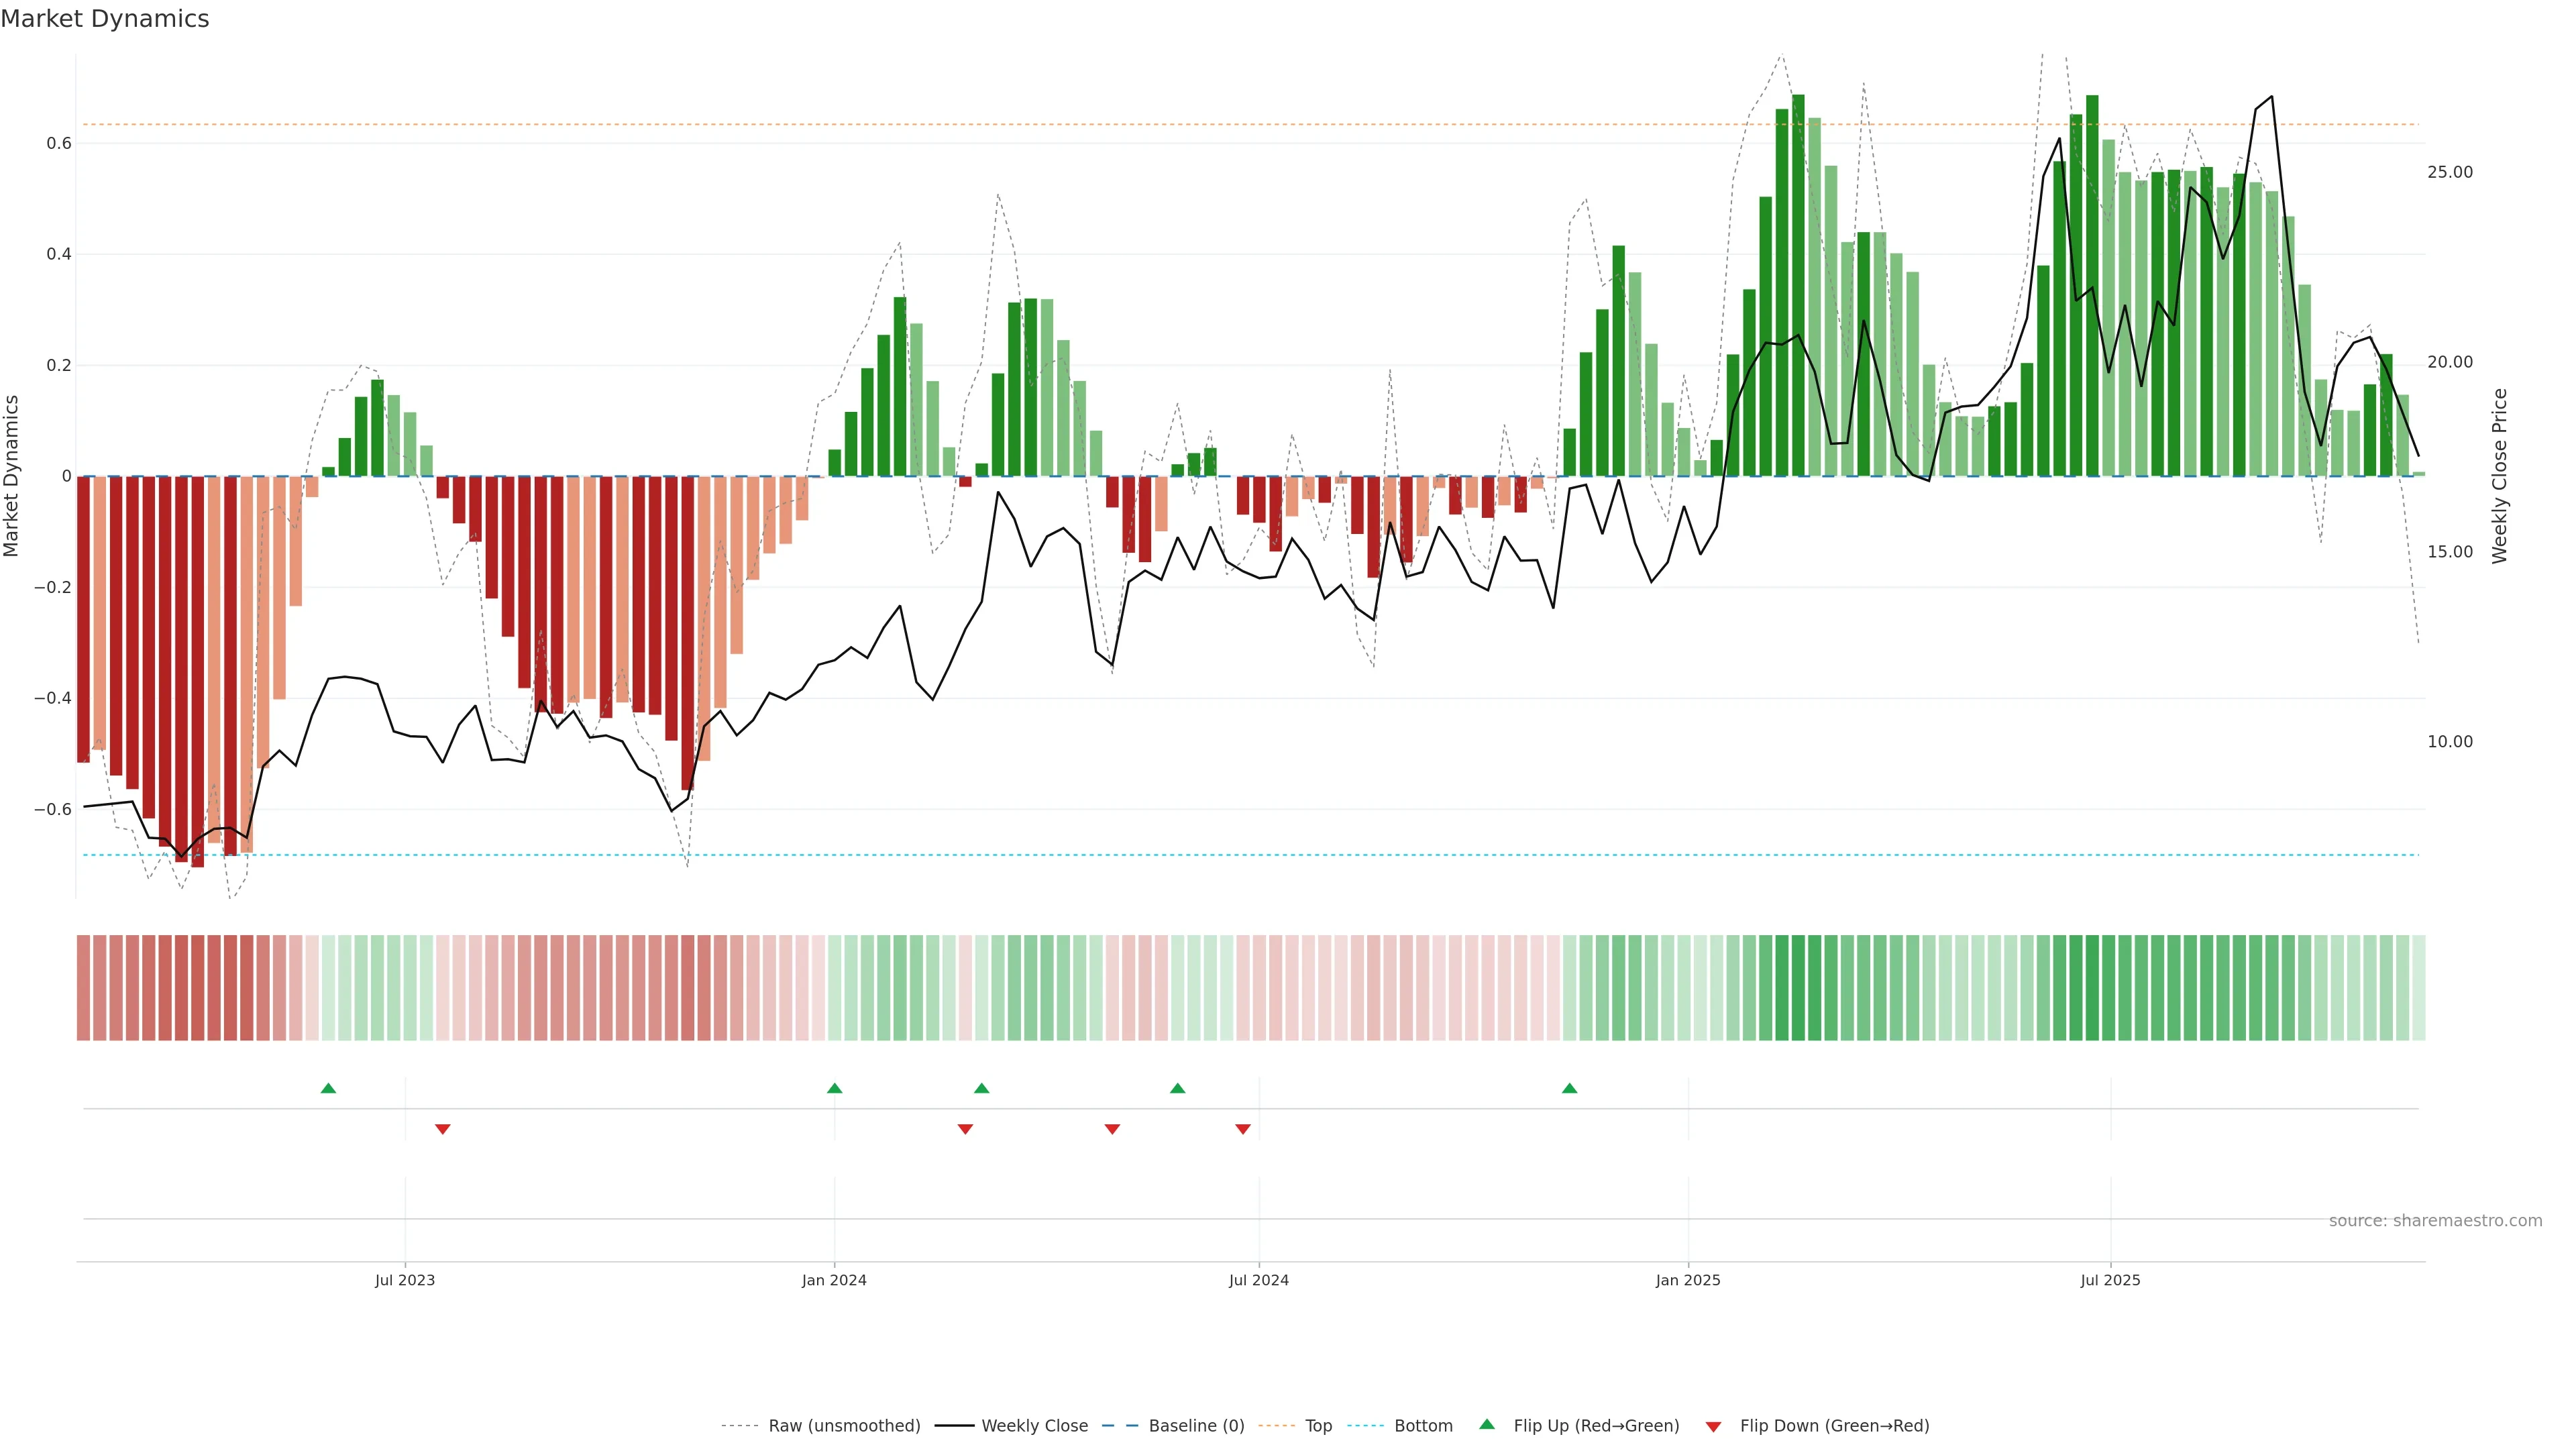This screenshot has height=1449, width=2576.
Task: Click the red flip-down marker right after Jan 2024
Action: click(x=965, y=1129)
